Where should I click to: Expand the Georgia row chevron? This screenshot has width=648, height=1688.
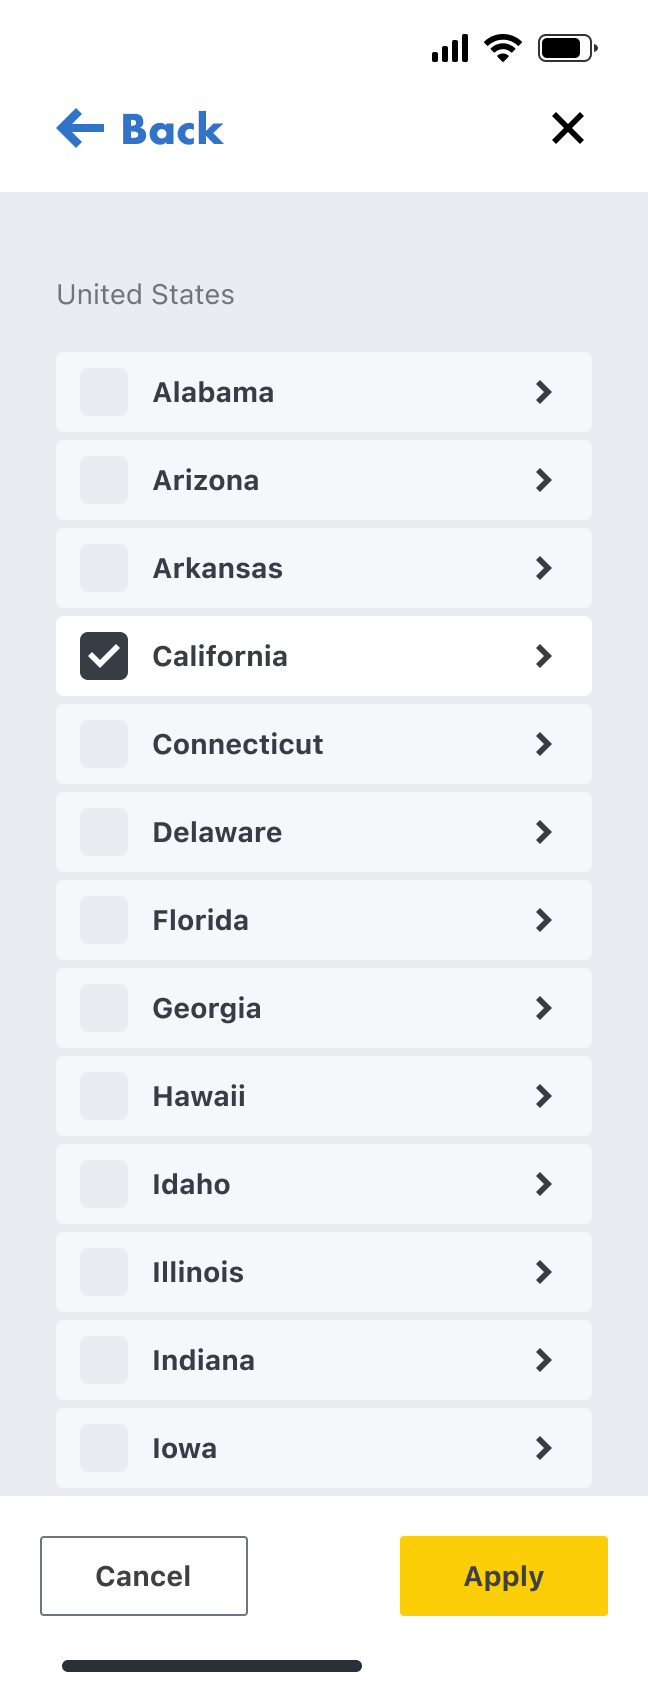[x=544, y=1008]
